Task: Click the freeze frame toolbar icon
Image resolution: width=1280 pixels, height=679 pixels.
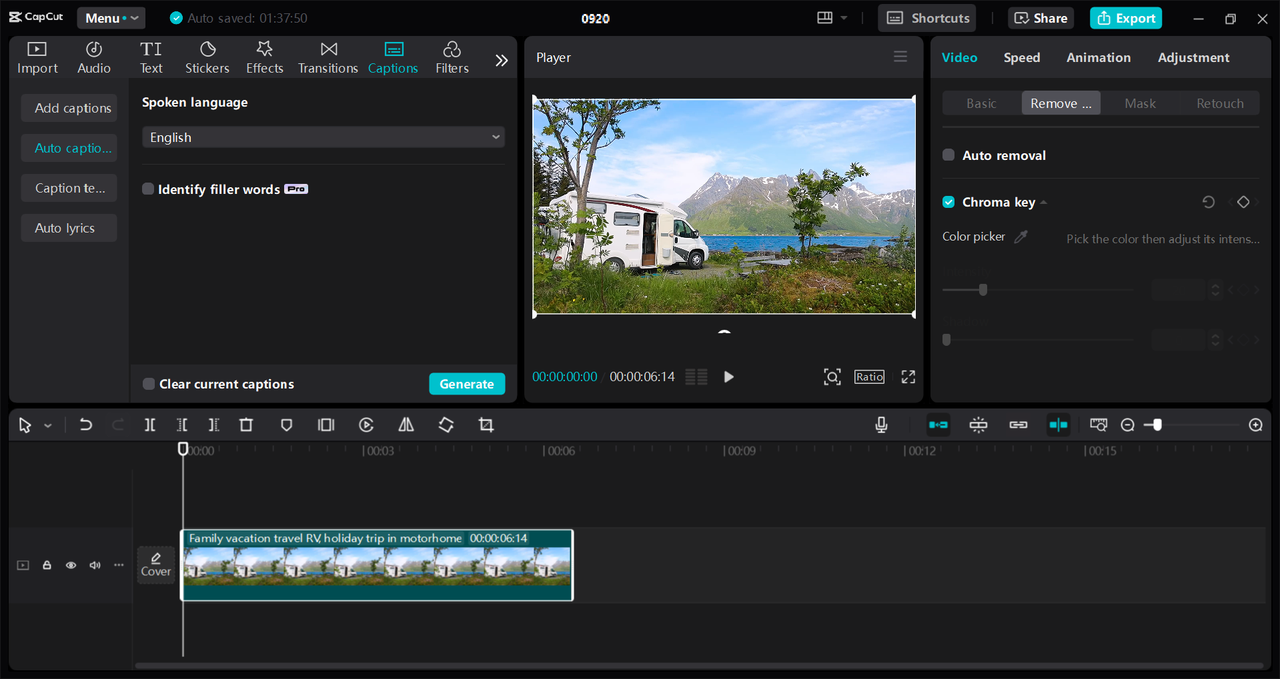Action: tap(326, 425)
